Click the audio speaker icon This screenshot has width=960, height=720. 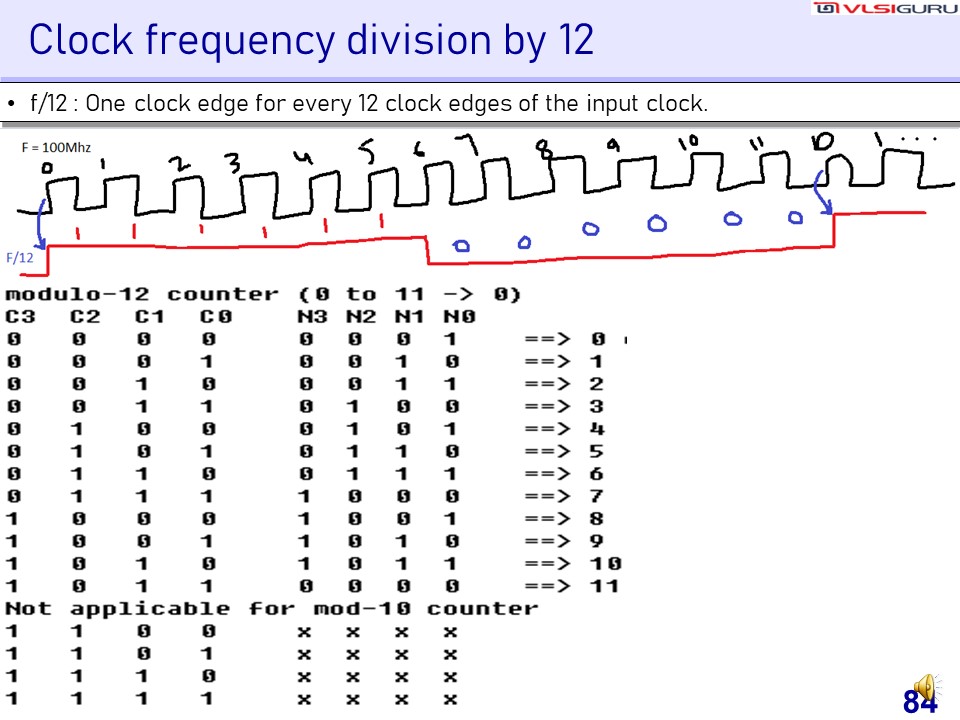pyautogui.click(x=926, y=687)
